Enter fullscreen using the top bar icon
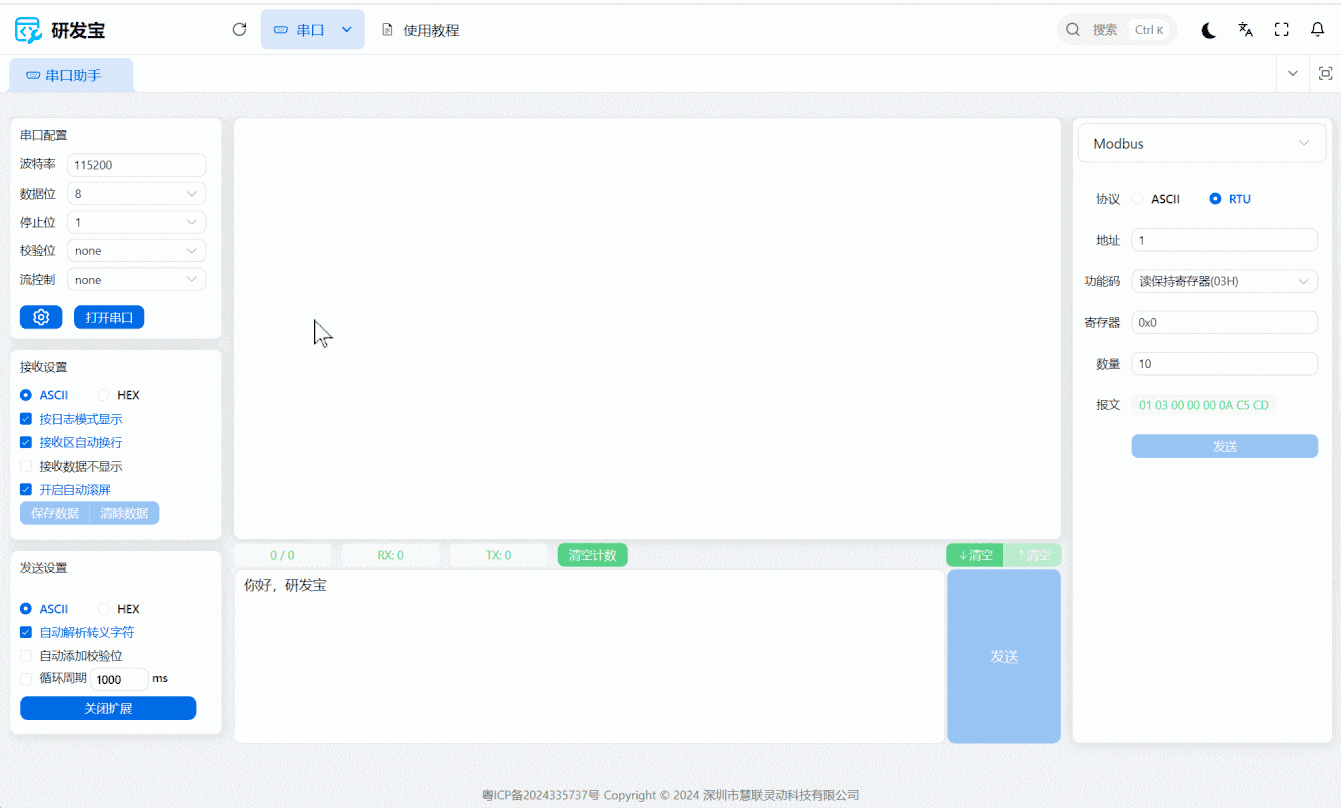 pos(1281,30)
